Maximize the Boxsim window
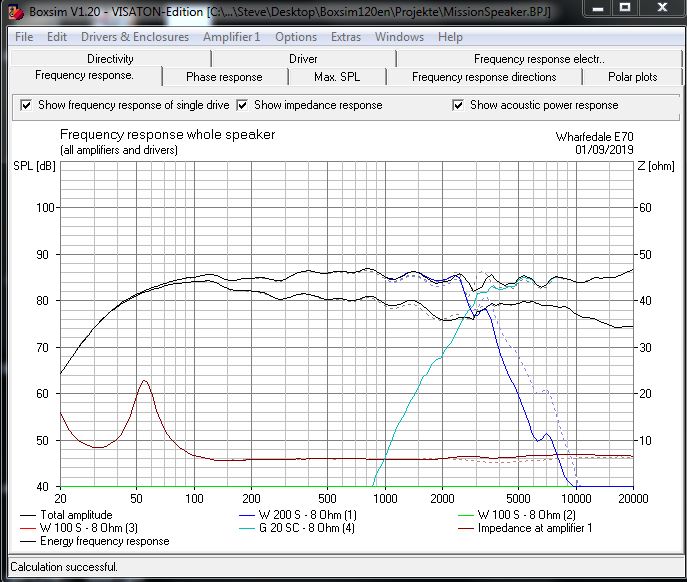687x582 pixels. (625, 7)
